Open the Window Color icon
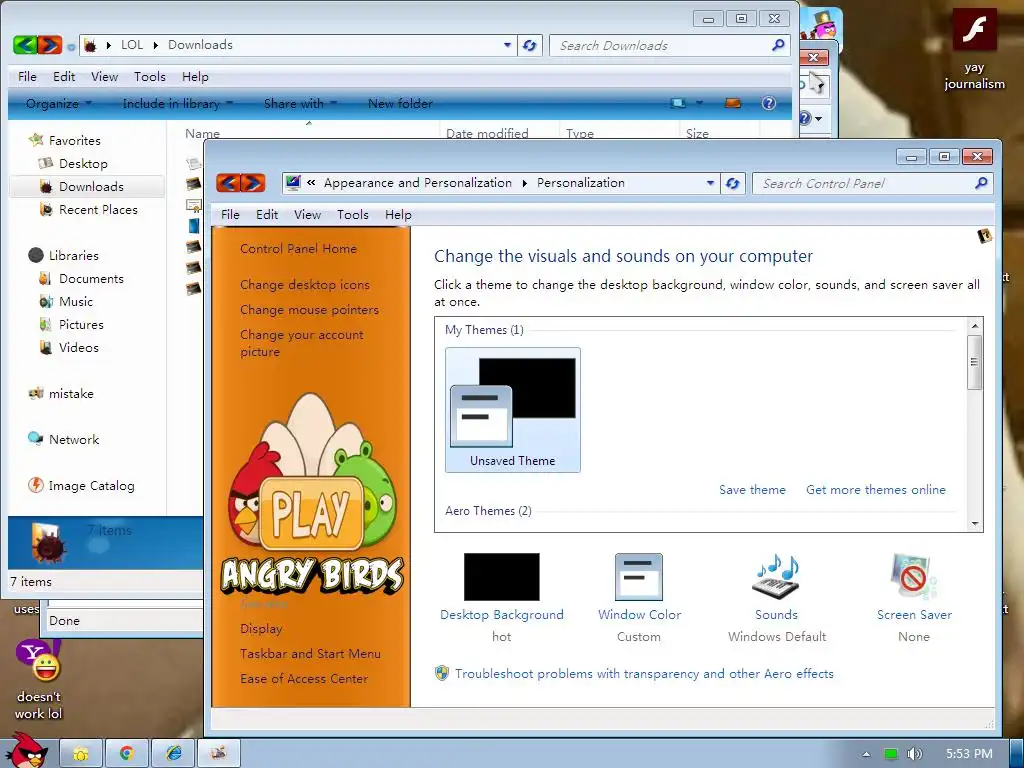 tap(639, 577)
